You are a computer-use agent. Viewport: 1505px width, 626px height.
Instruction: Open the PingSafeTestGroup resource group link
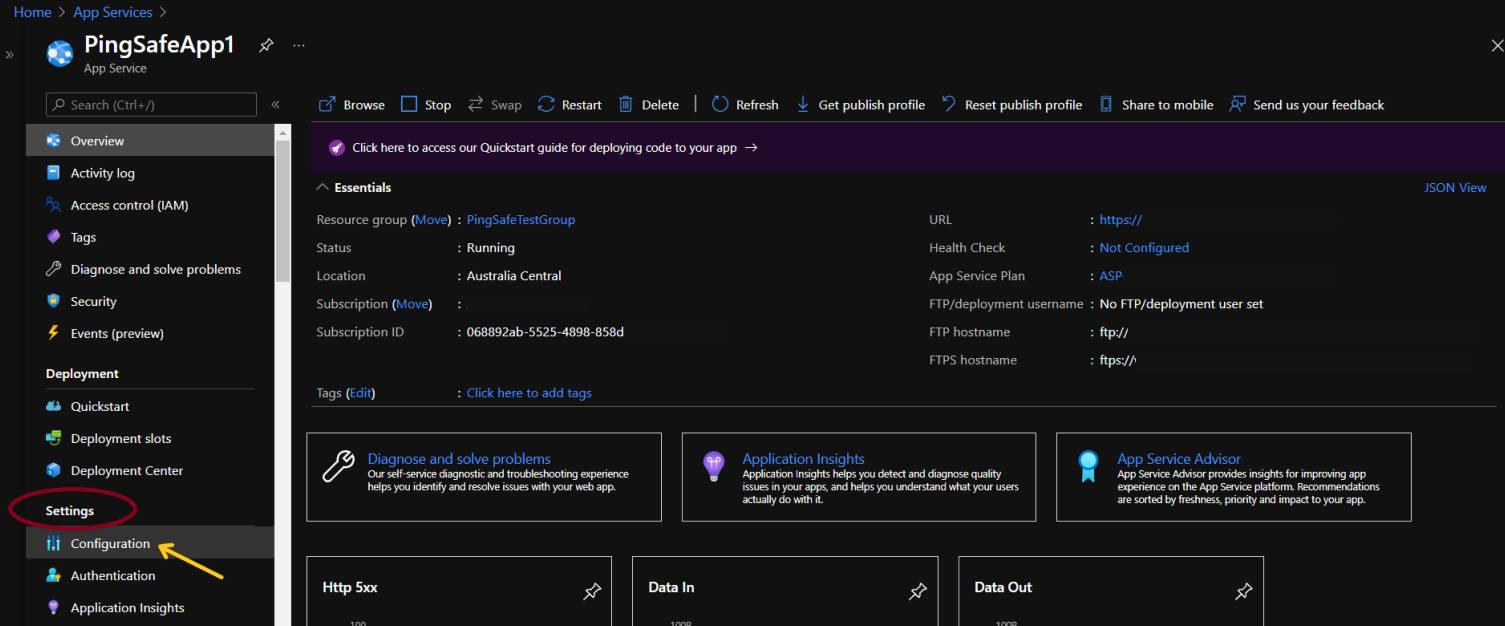tap(520, 220)
